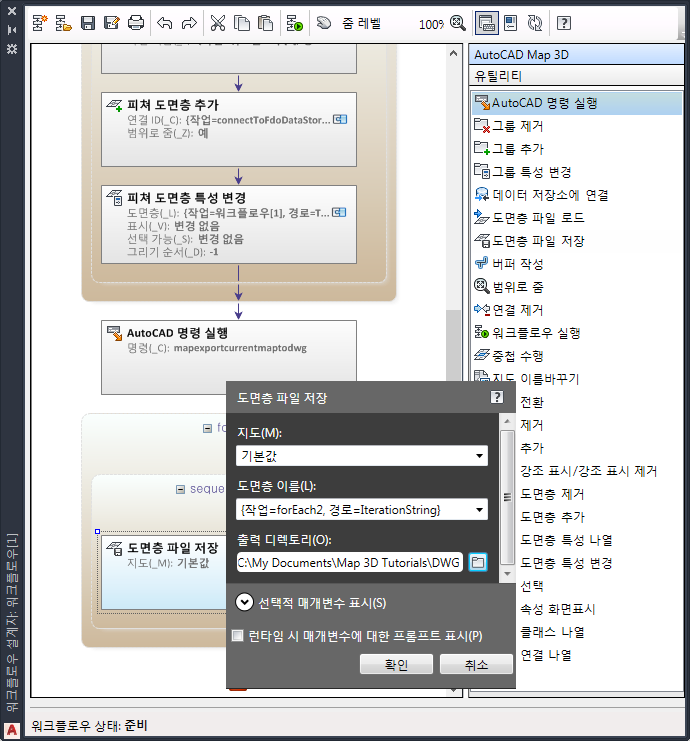Select 버퍼 작성 activity
Image resolution: width=690 pixels, height=741 pixels.
point(577,264)
